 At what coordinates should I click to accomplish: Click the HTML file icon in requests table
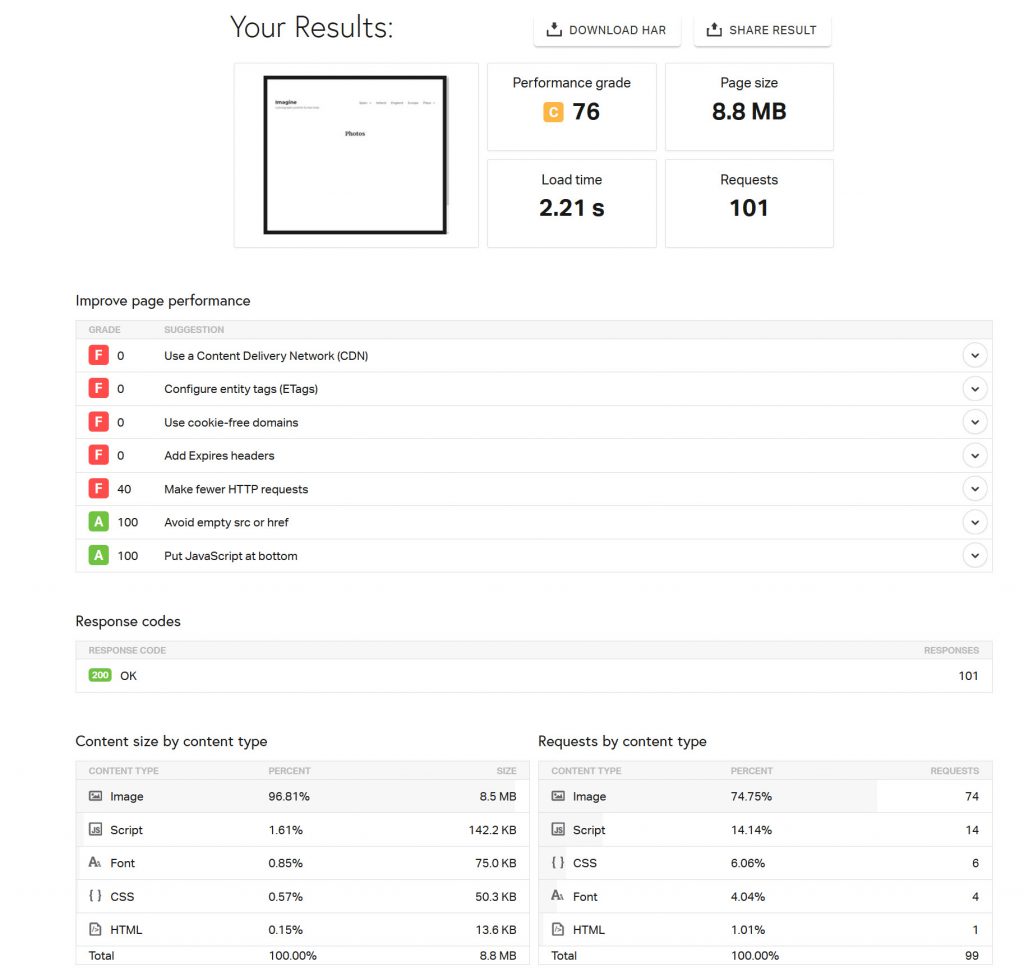558,929
